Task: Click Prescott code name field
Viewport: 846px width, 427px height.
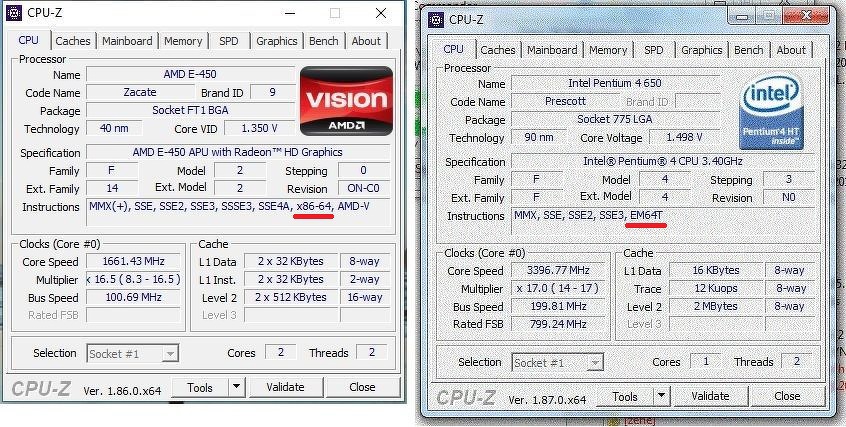Action: click(565, 101)
